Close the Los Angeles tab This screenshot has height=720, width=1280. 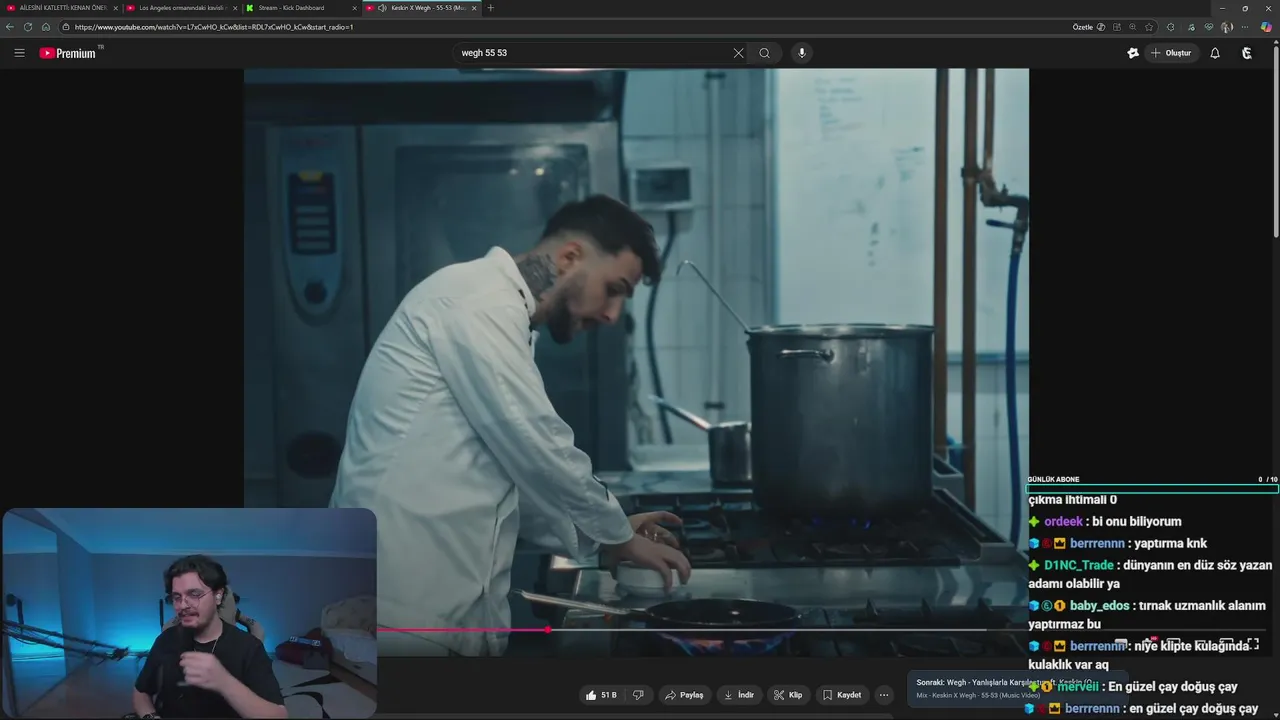point(235,8)
